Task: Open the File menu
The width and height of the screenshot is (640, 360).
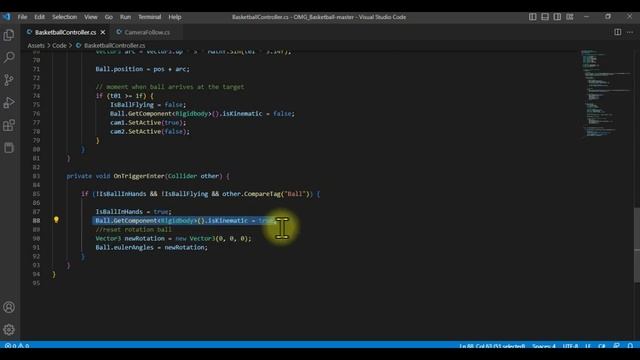Action: click(22, 17)
